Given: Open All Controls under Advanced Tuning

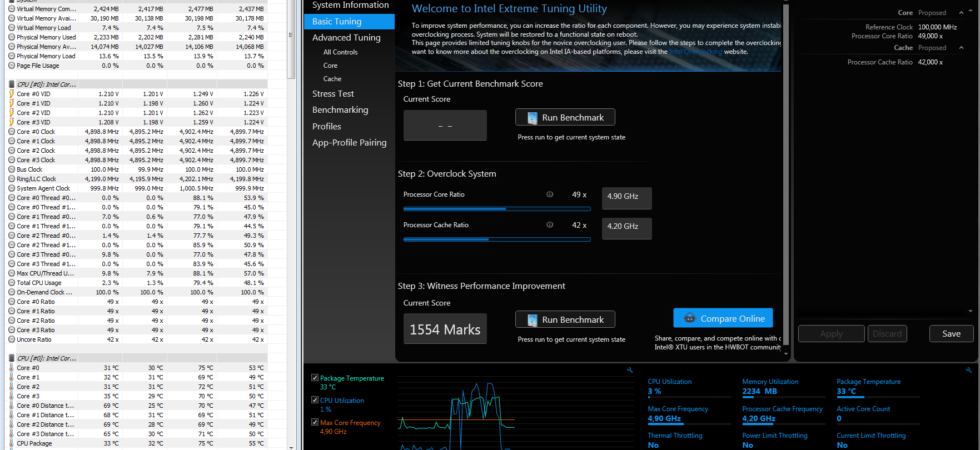Looking at the screenshot, I should (x=341, y=52).
